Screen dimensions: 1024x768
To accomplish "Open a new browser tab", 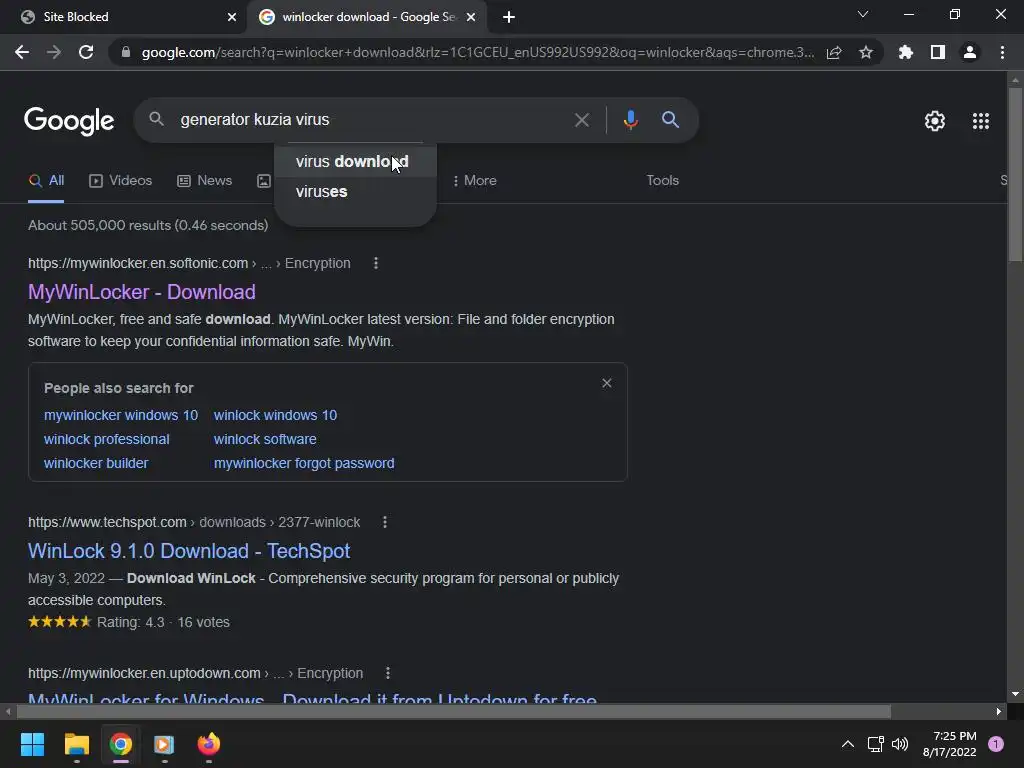I will (x=509, y=17).
